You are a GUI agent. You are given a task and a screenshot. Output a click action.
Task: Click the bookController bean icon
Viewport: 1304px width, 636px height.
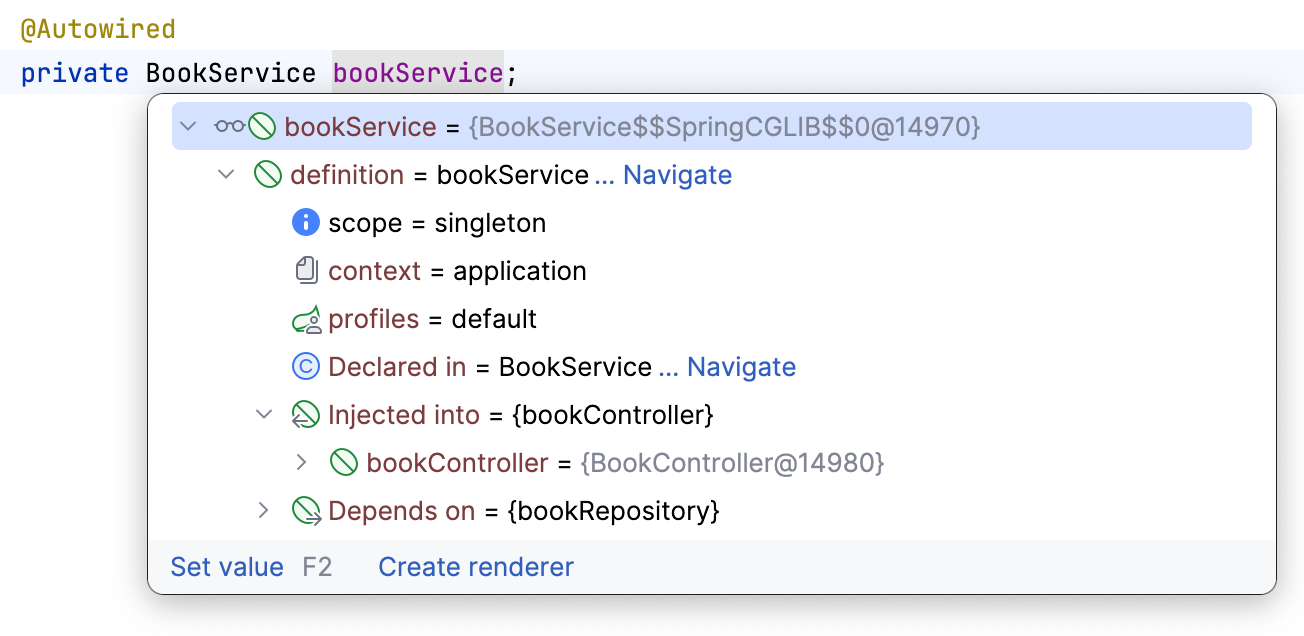pyautogui.click(x=344, y=463)
